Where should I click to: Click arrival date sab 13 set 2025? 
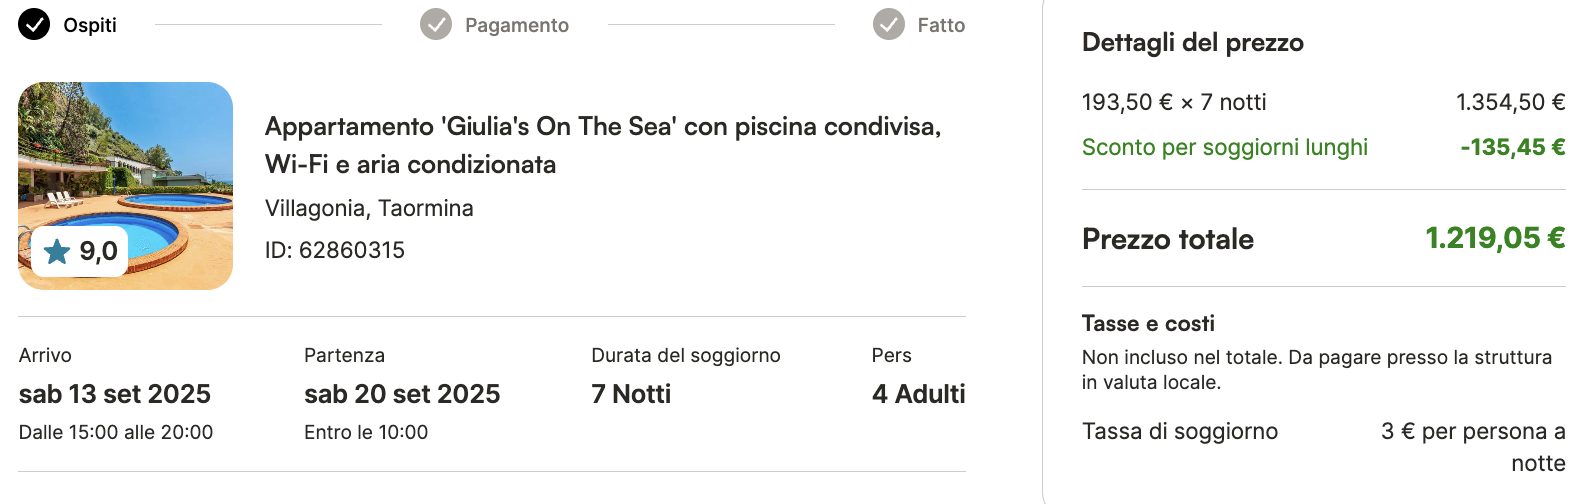pyautogui.click(x=115, y=394)
